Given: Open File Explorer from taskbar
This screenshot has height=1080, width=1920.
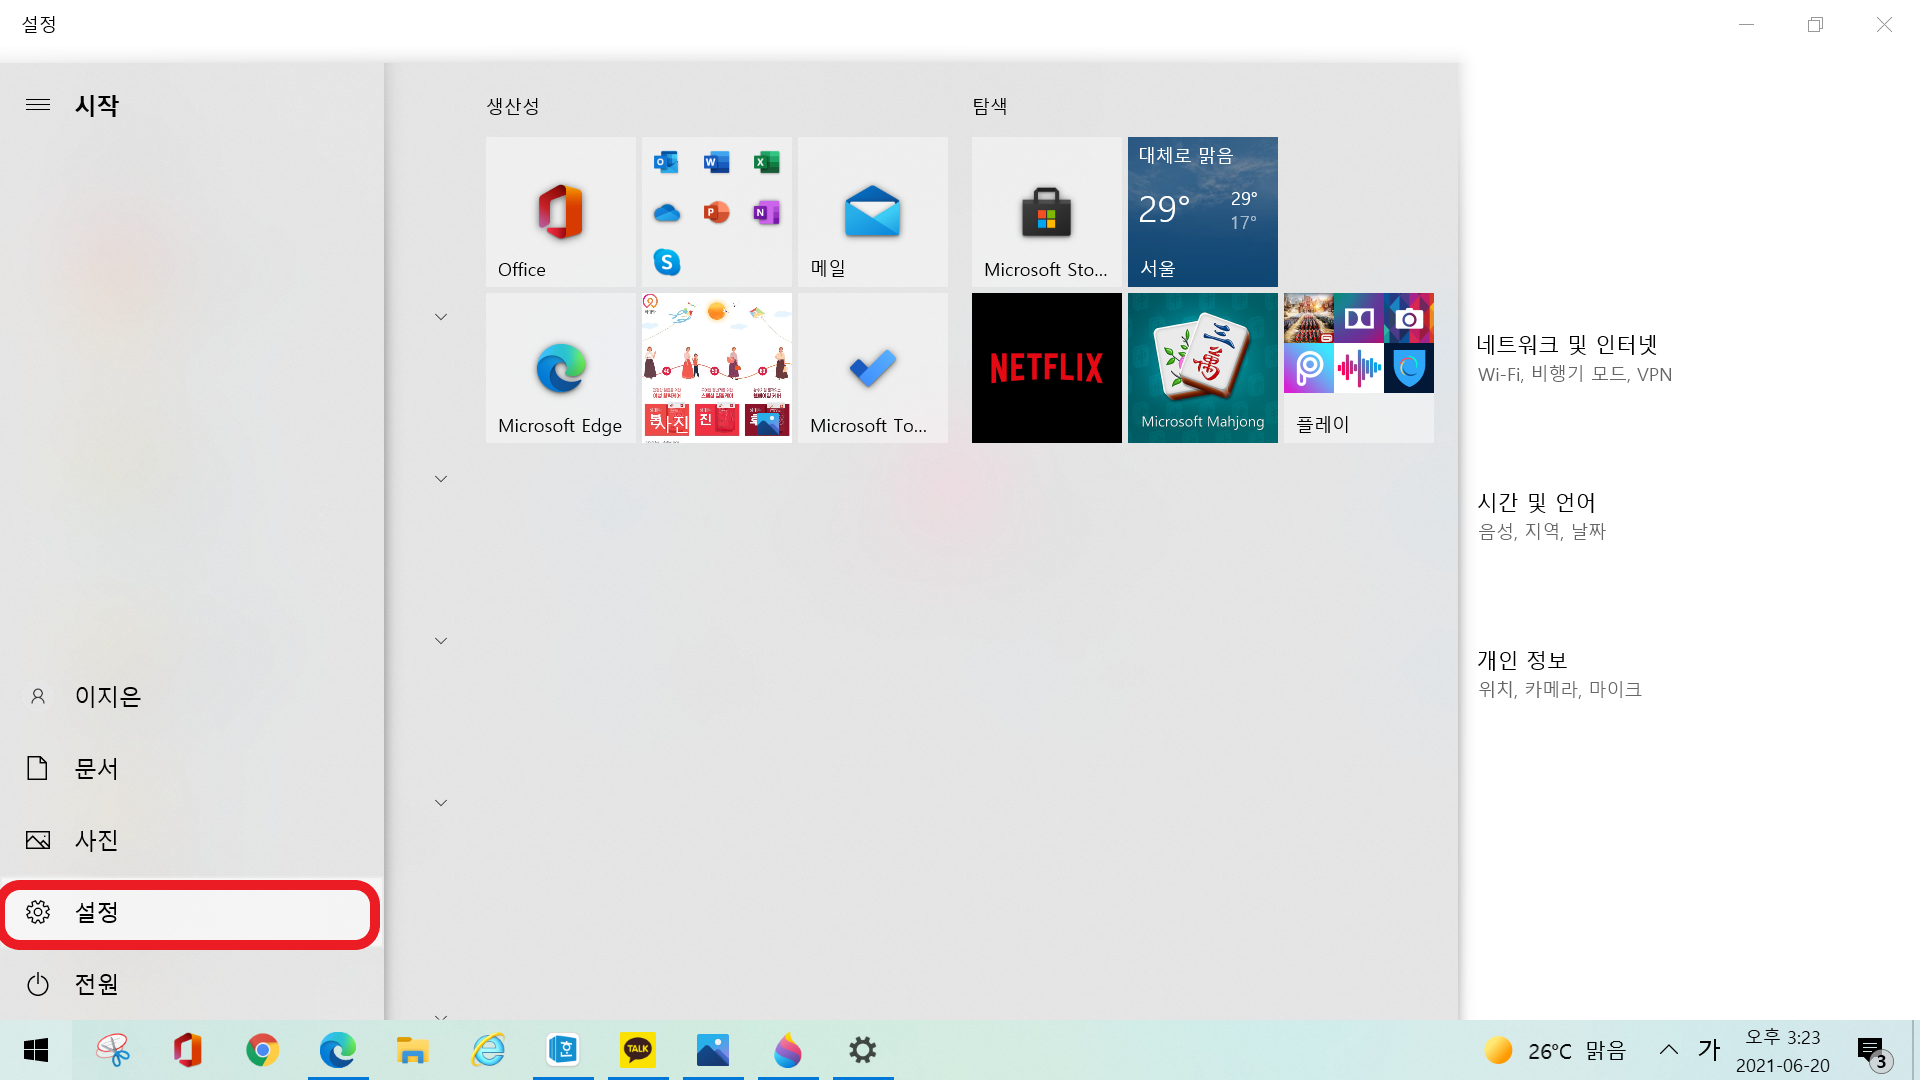Looking at the screenshot, I should 413,1050.
